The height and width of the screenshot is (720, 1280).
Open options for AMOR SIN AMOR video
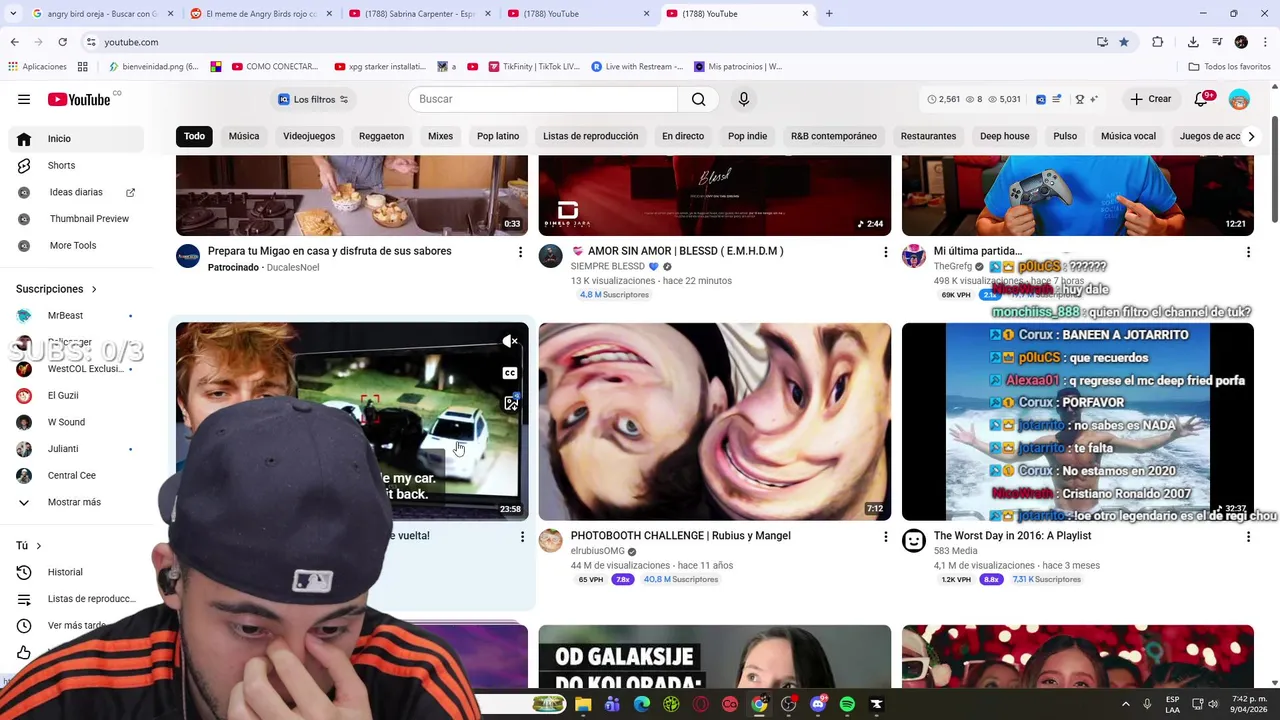[x=885, y=252]
